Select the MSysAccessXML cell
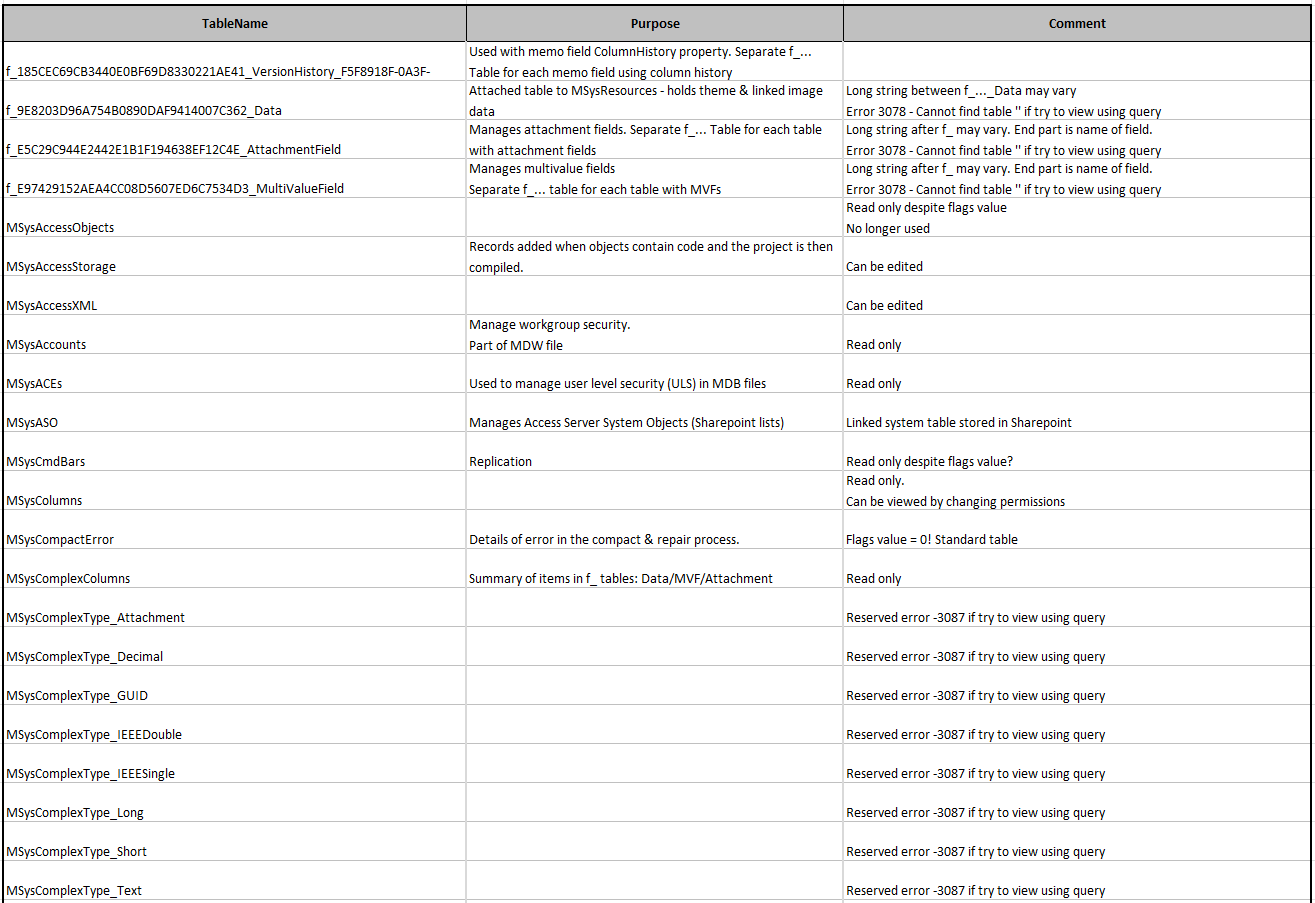1315x903 pixels. point(234,296)
